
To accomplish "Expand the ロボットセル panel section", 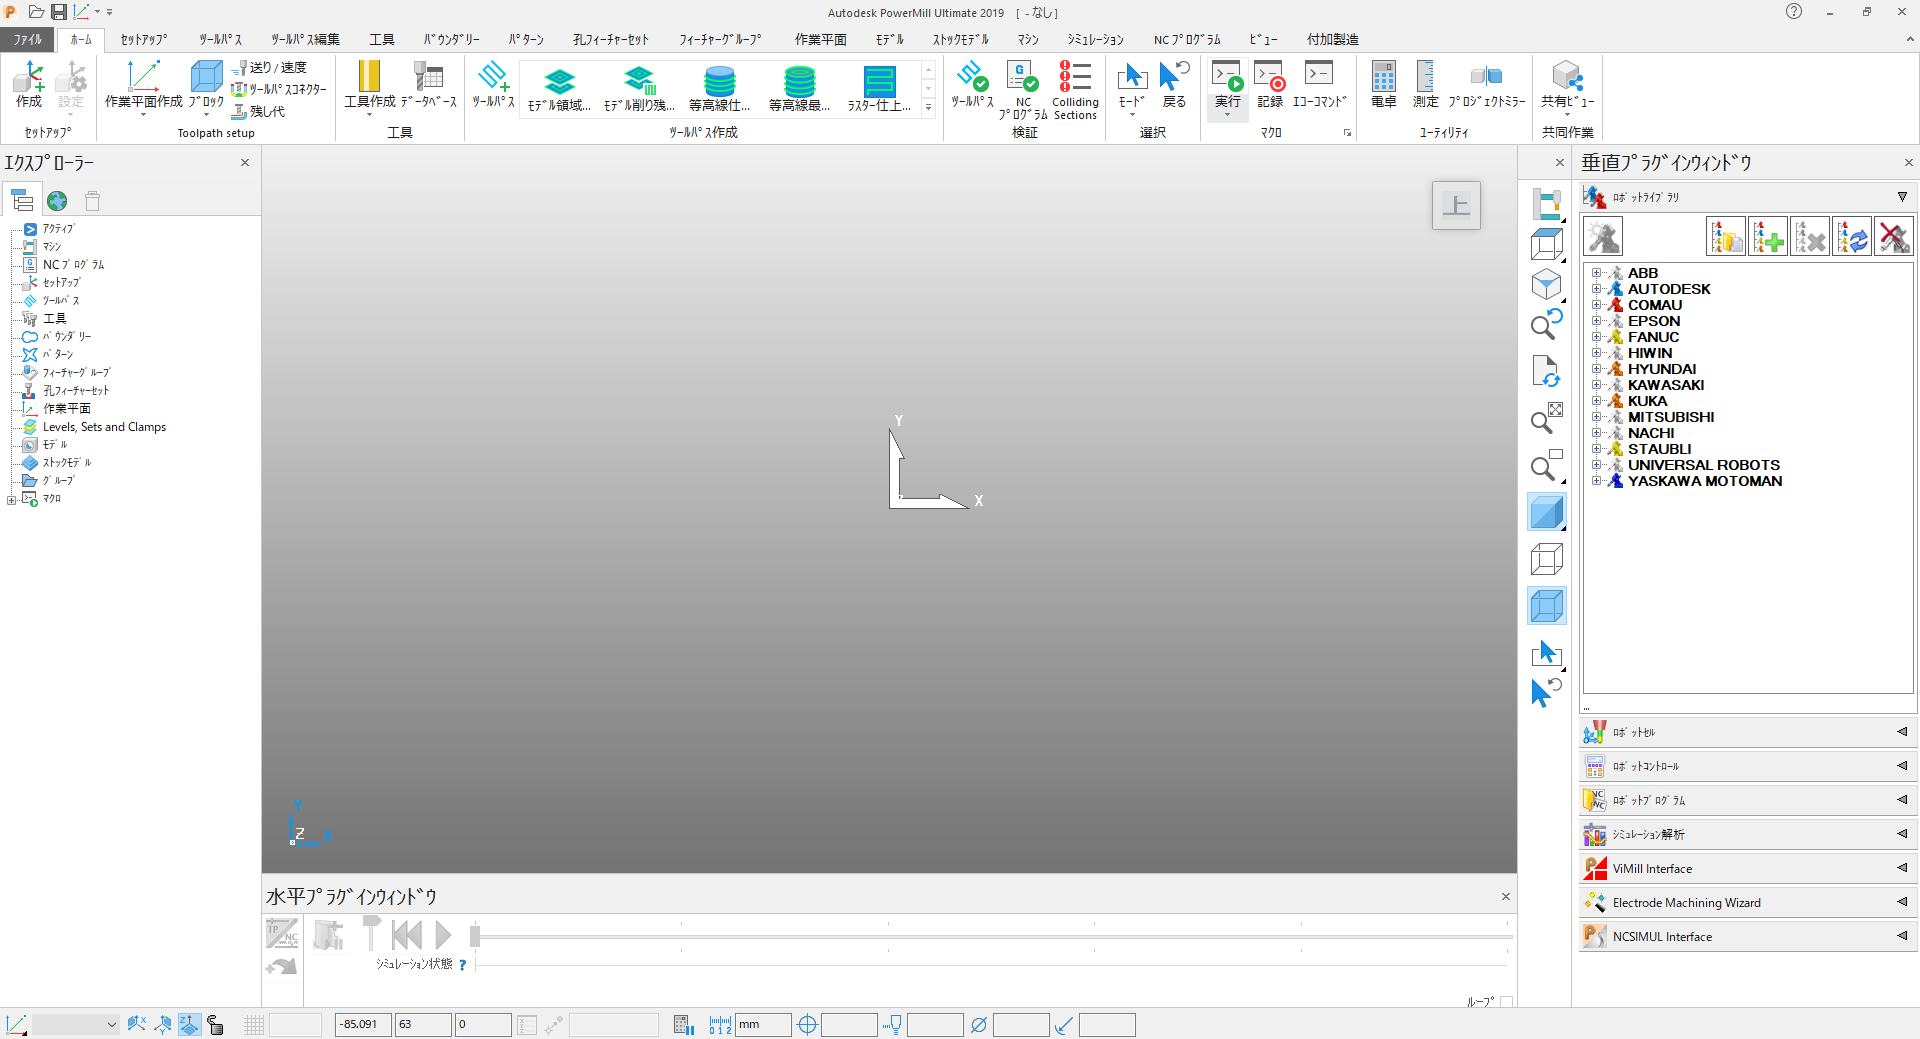I will pos(1747,732).
